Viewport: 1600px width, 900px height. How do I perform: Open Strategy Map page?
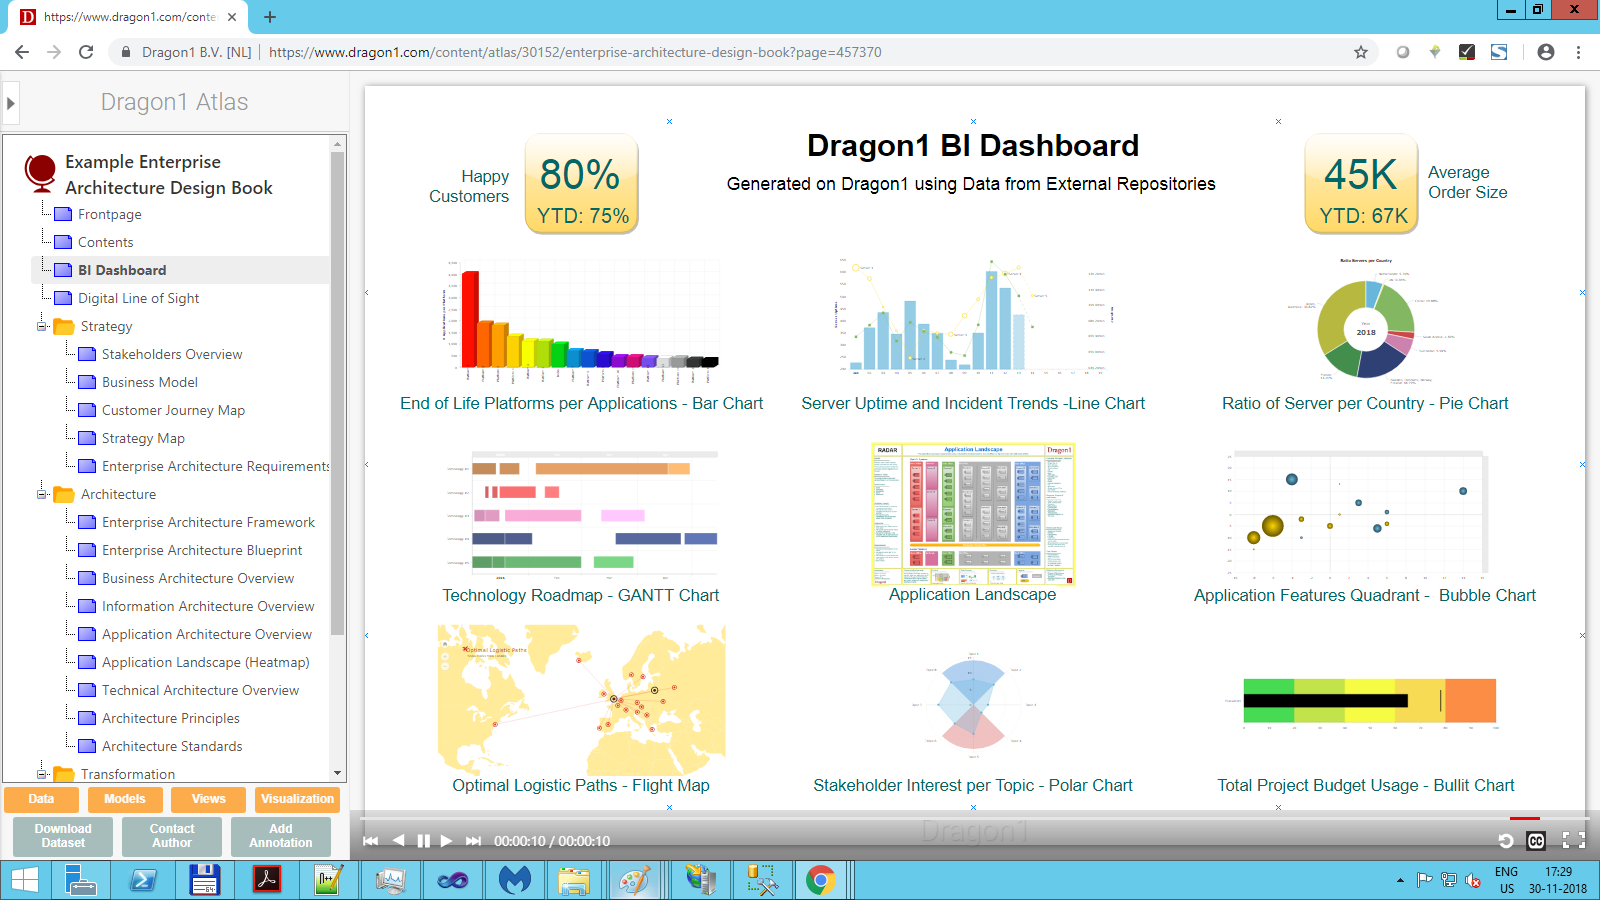[143, 438]
